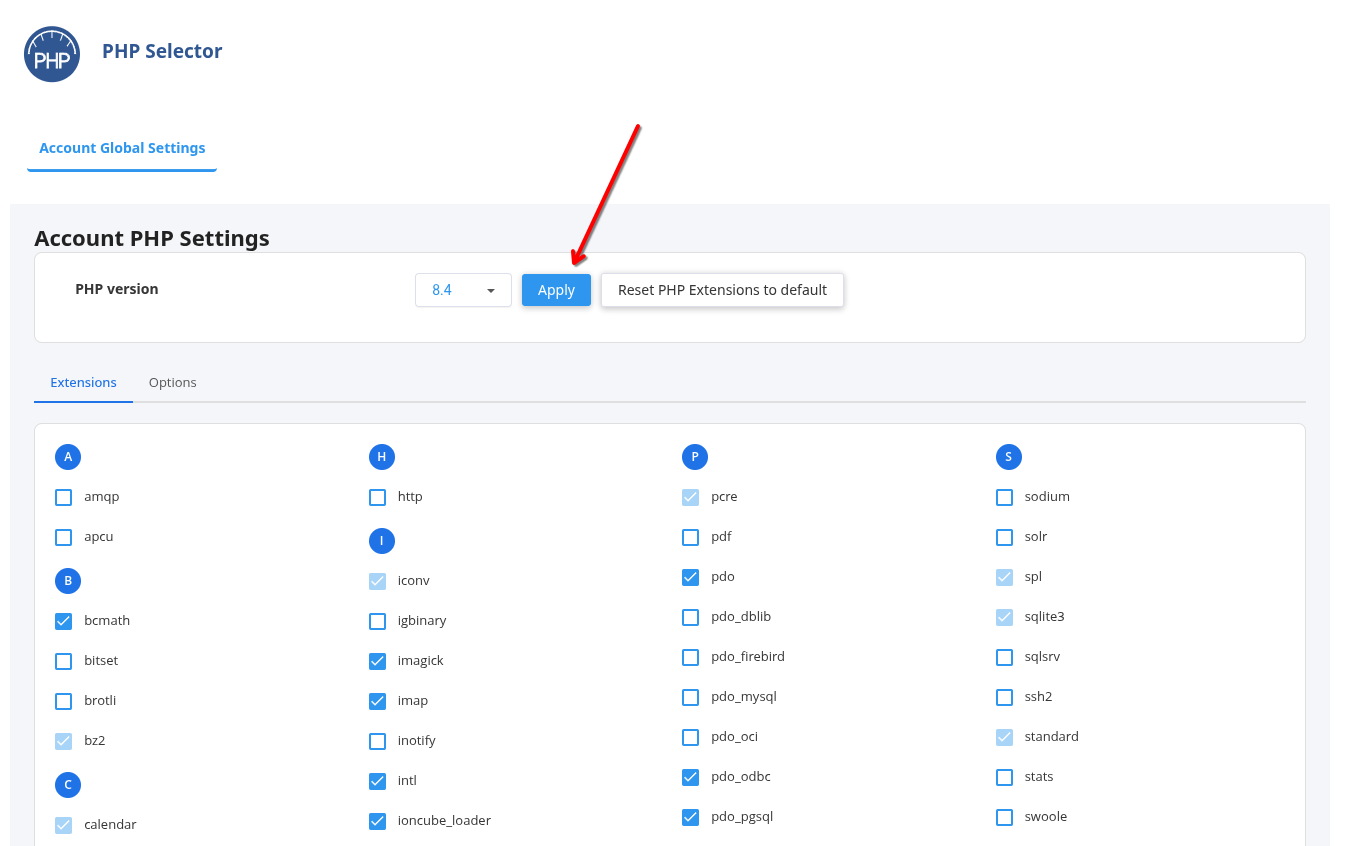Enable the igbinary extension checkbox

(x=378, y=621)
